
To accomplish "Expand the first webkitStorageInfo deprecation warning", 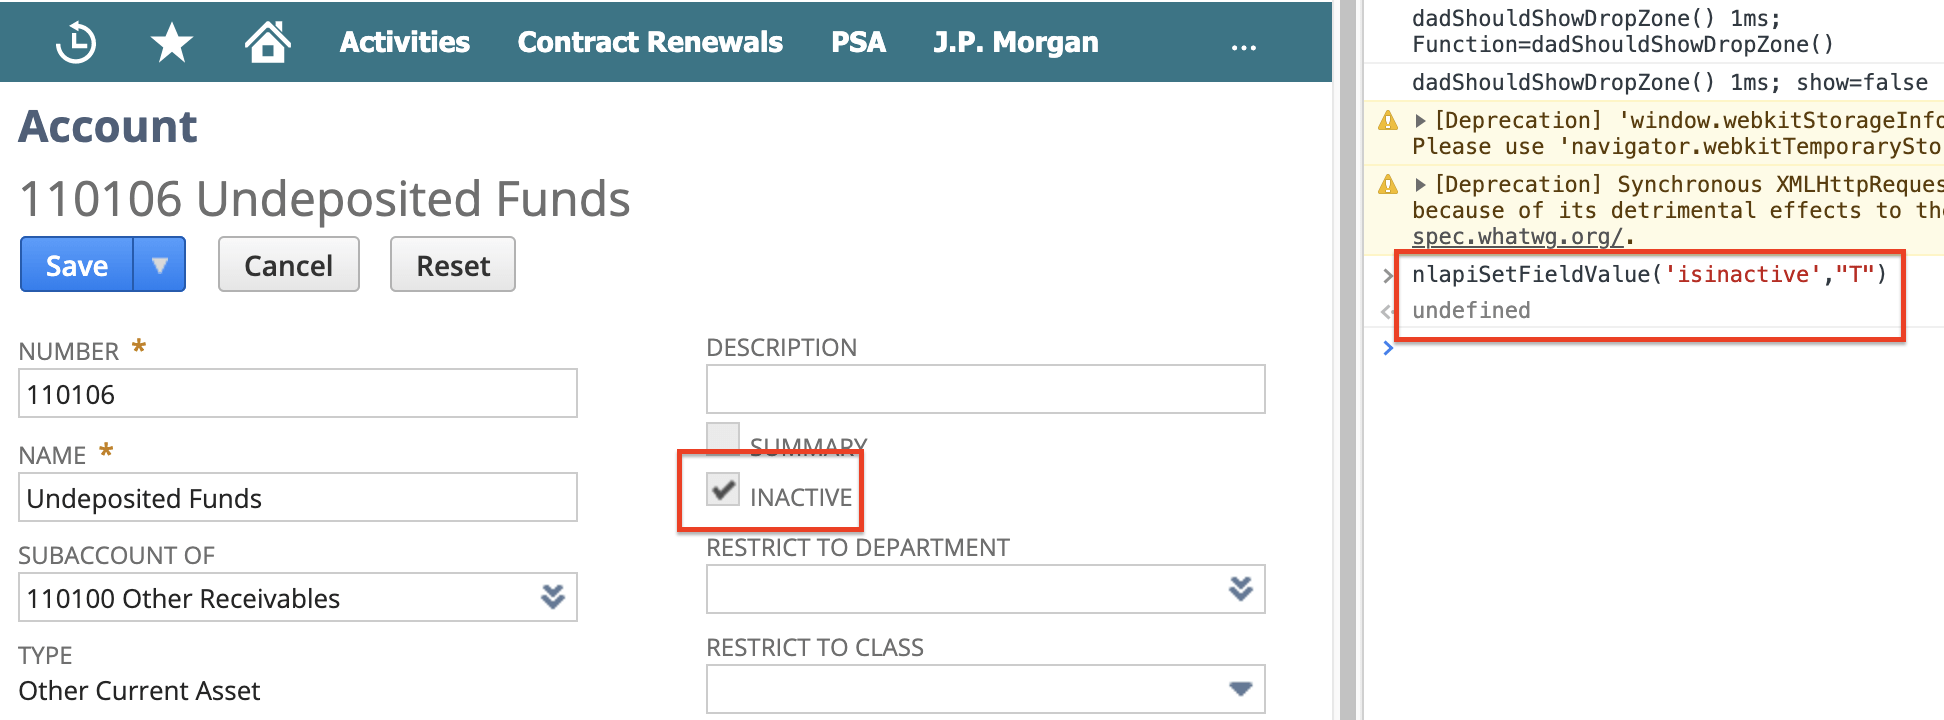I will pos(1420,119).
